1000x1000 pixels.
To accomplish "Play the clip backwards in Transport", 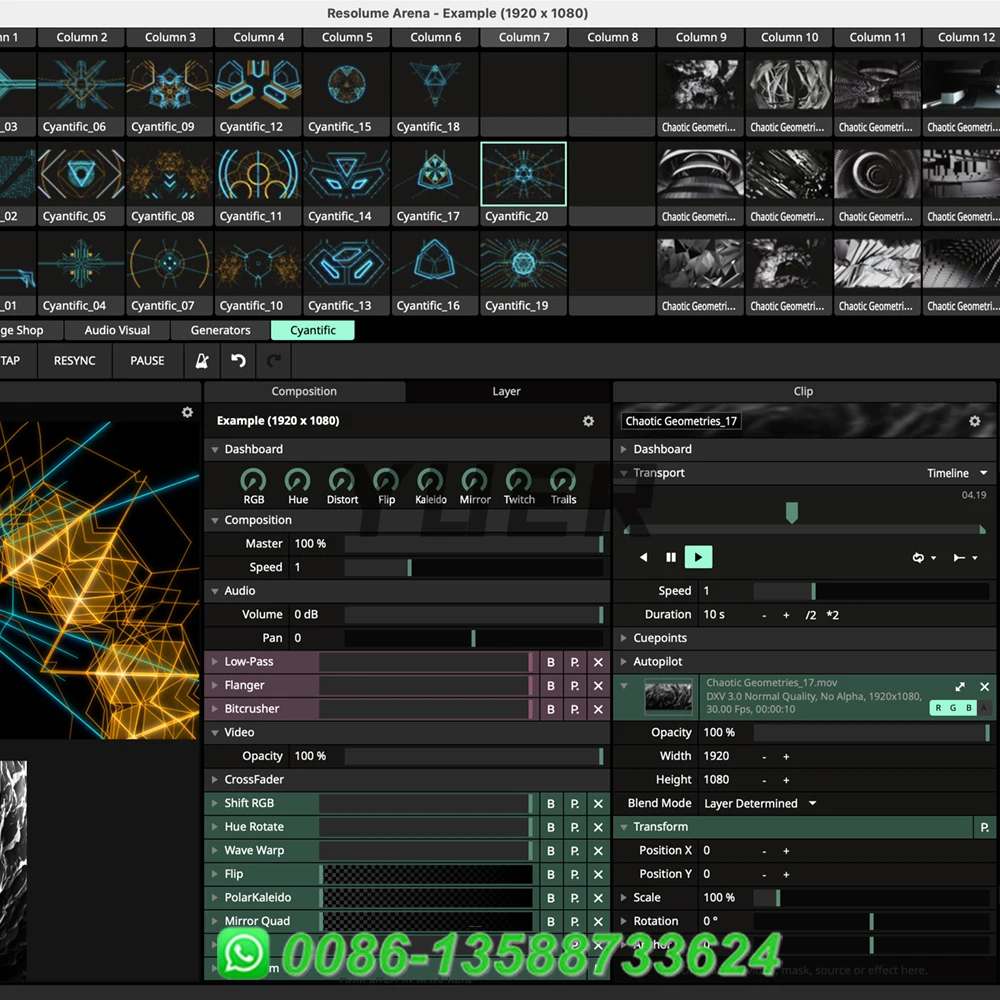I will [x=643, y=558].
